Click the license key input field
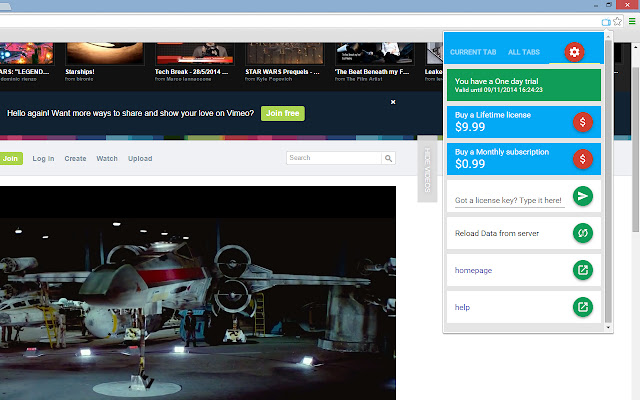Screen dimensions: 640x400 point(508,201)
